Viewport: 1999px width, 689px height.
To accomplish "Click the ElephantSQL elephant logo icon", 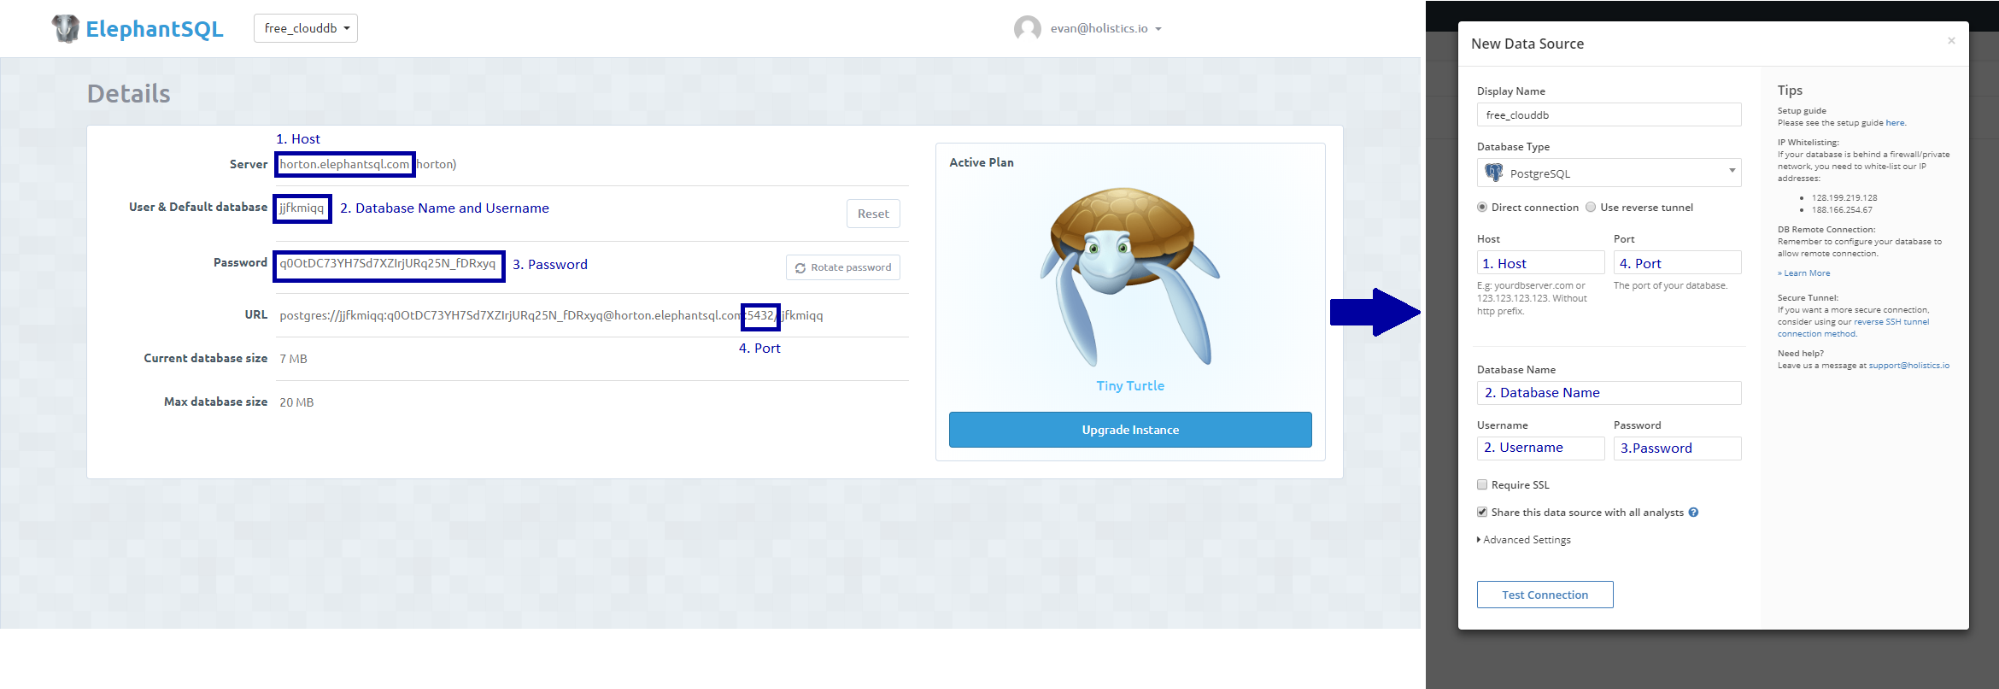I will (66, 28).
